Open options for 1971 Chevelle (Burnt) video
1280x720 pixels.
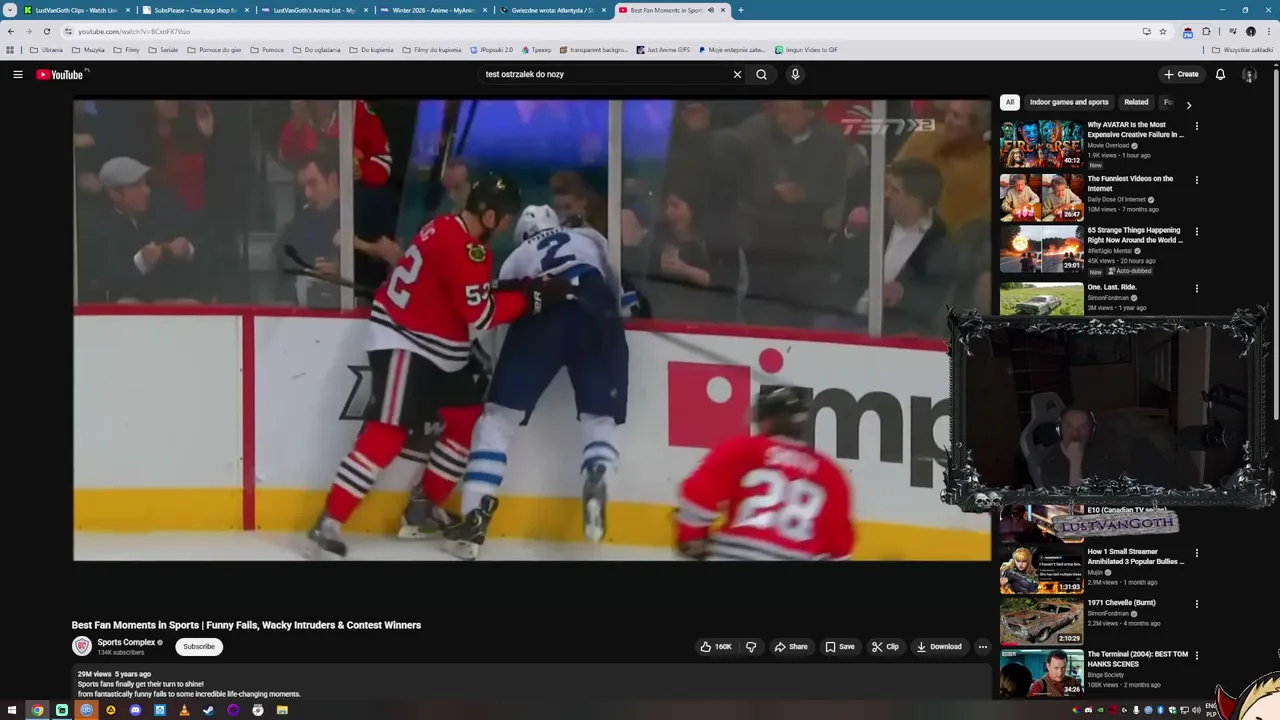click(x=1196, y=604)
